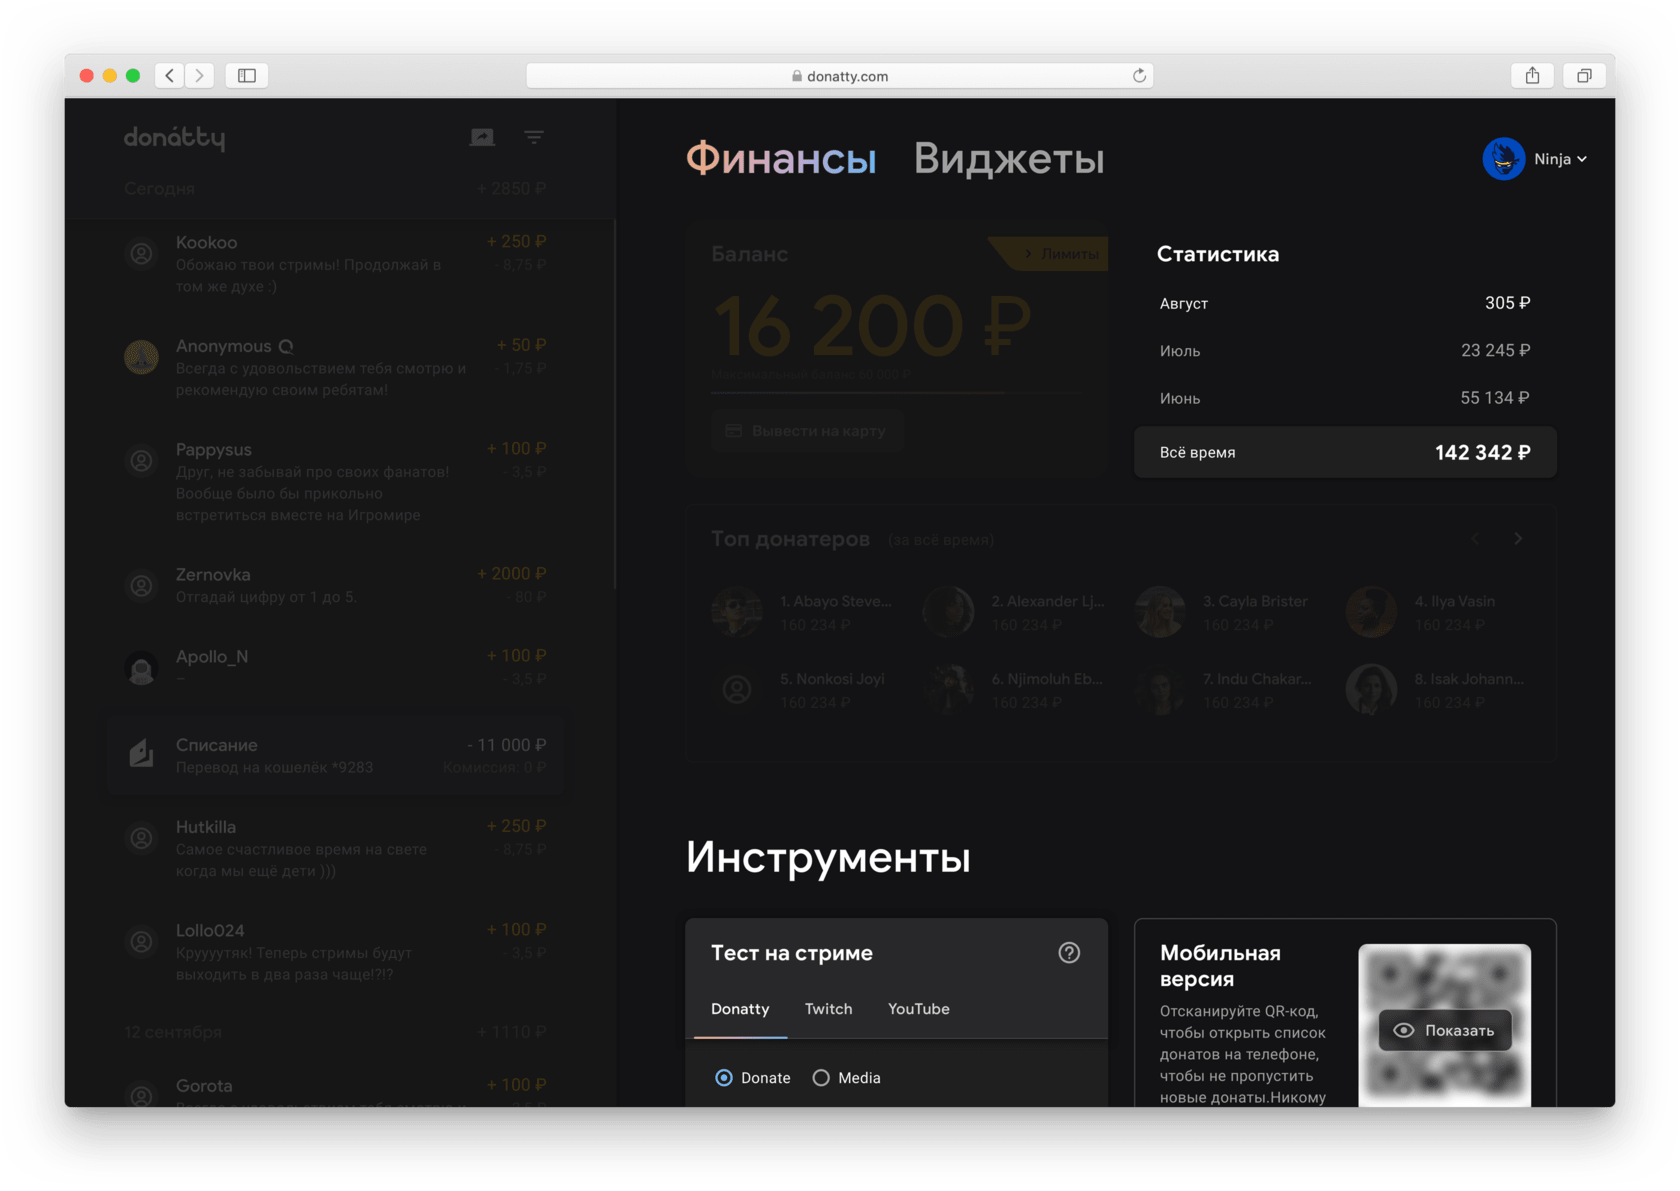Click the donatty.com address bar
Screen dimensions: 1680x1191
pyautogui.click(x=839, y=75)
